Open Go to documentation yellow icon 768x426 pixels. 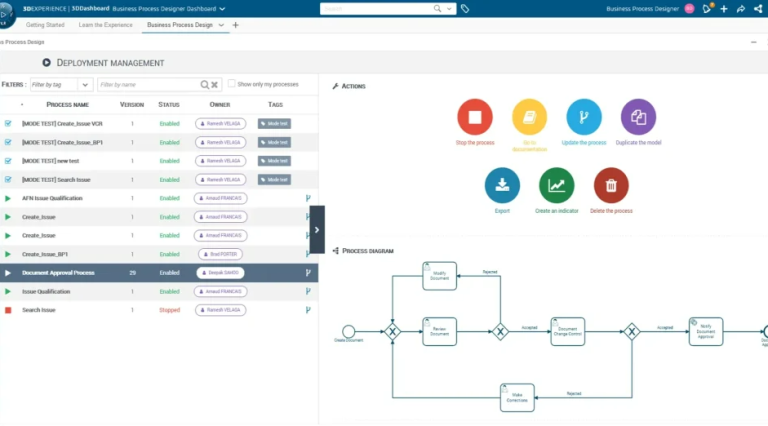point(530,117)
